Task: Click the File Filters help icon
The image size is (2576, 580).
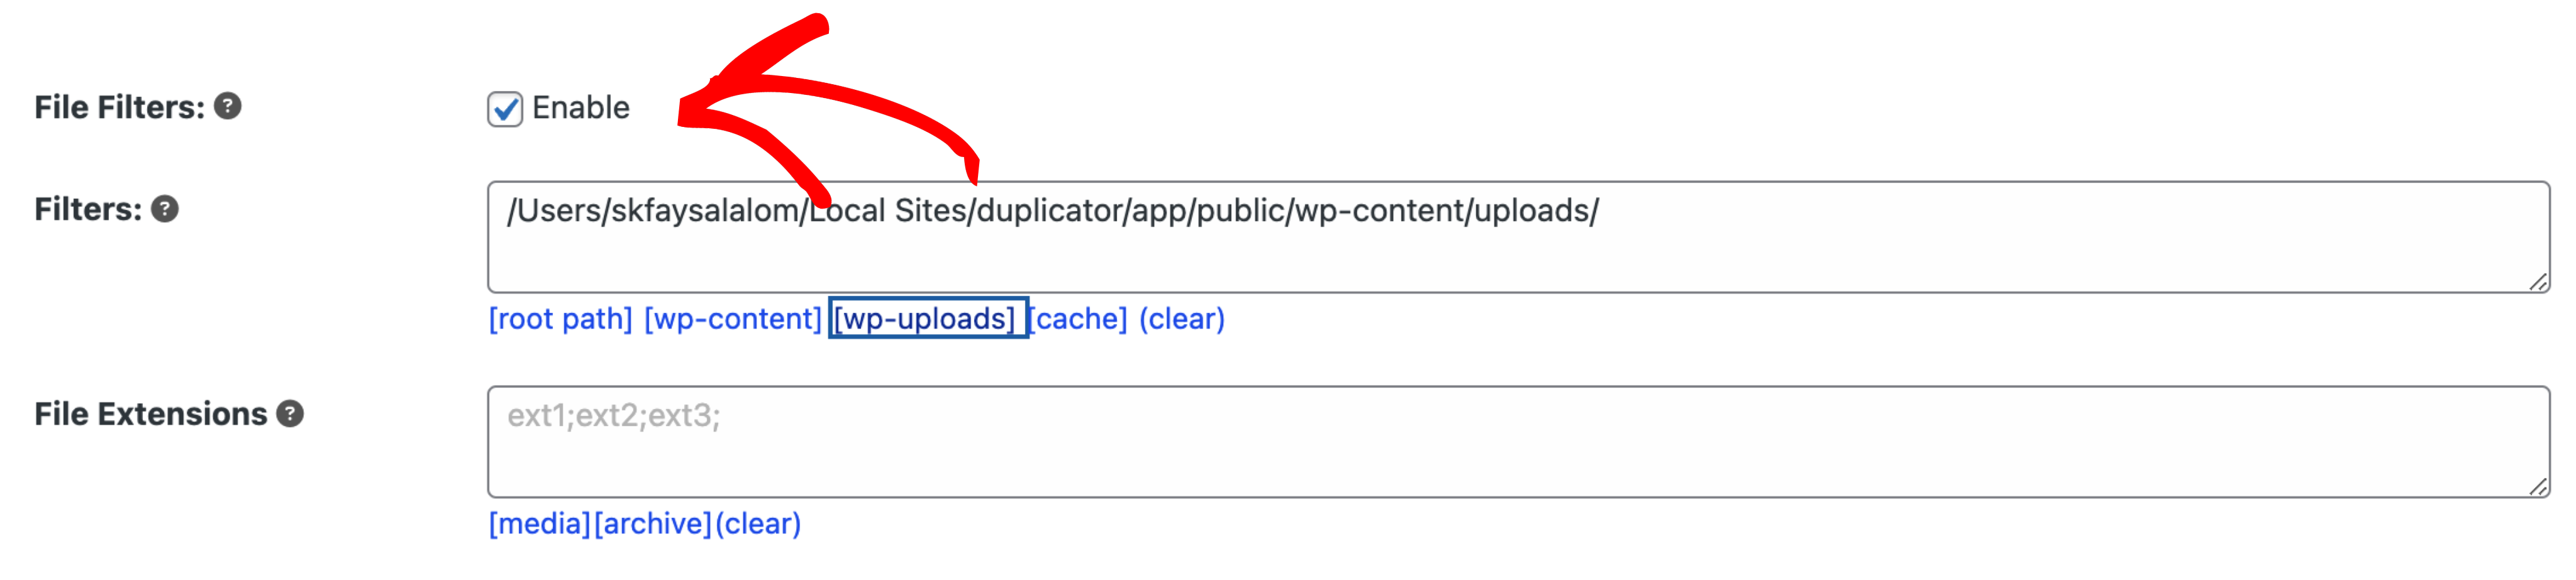Action: pos(228,106)
